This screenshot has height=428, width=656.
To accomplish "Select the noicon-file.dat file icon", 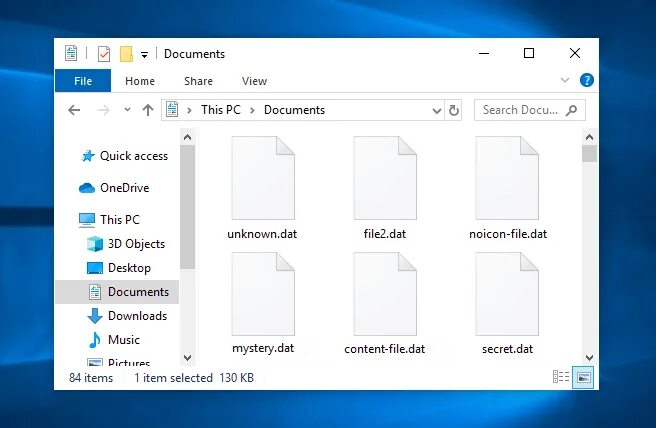I will pos(507,178).
